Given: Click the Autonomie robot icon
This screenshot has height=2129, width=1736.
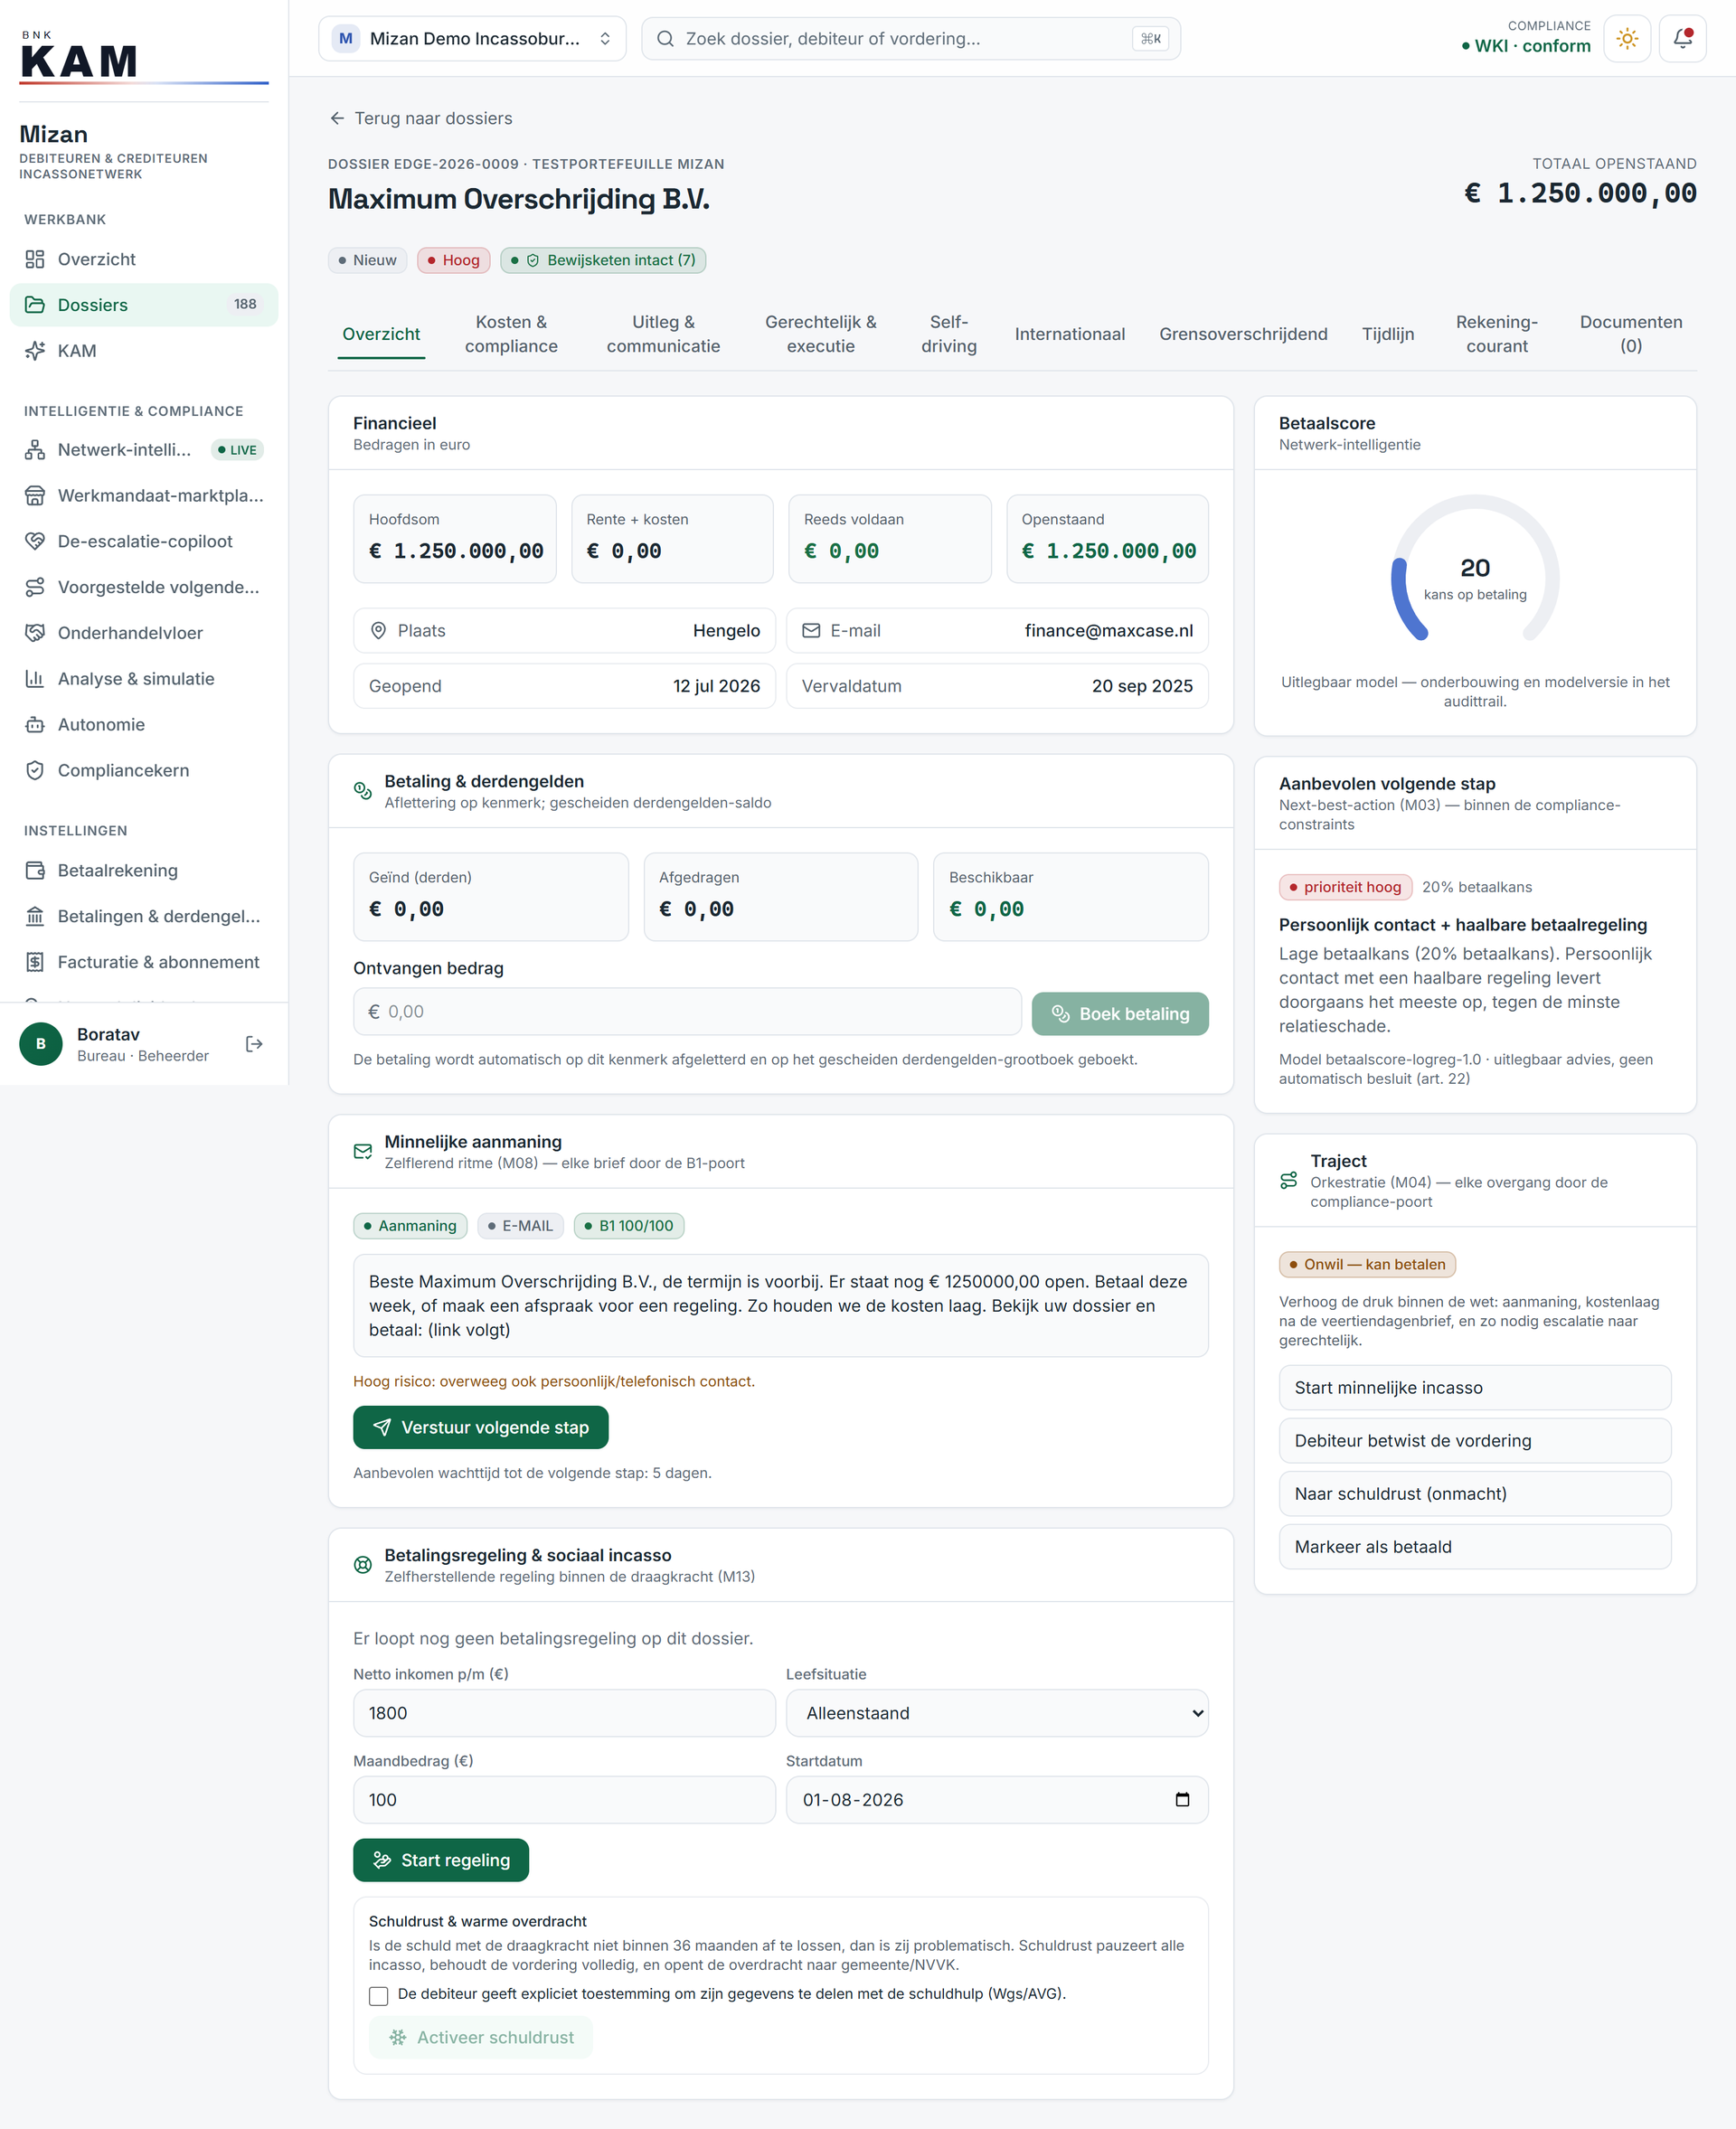Looking at the screenshot, I should [35, 725].
